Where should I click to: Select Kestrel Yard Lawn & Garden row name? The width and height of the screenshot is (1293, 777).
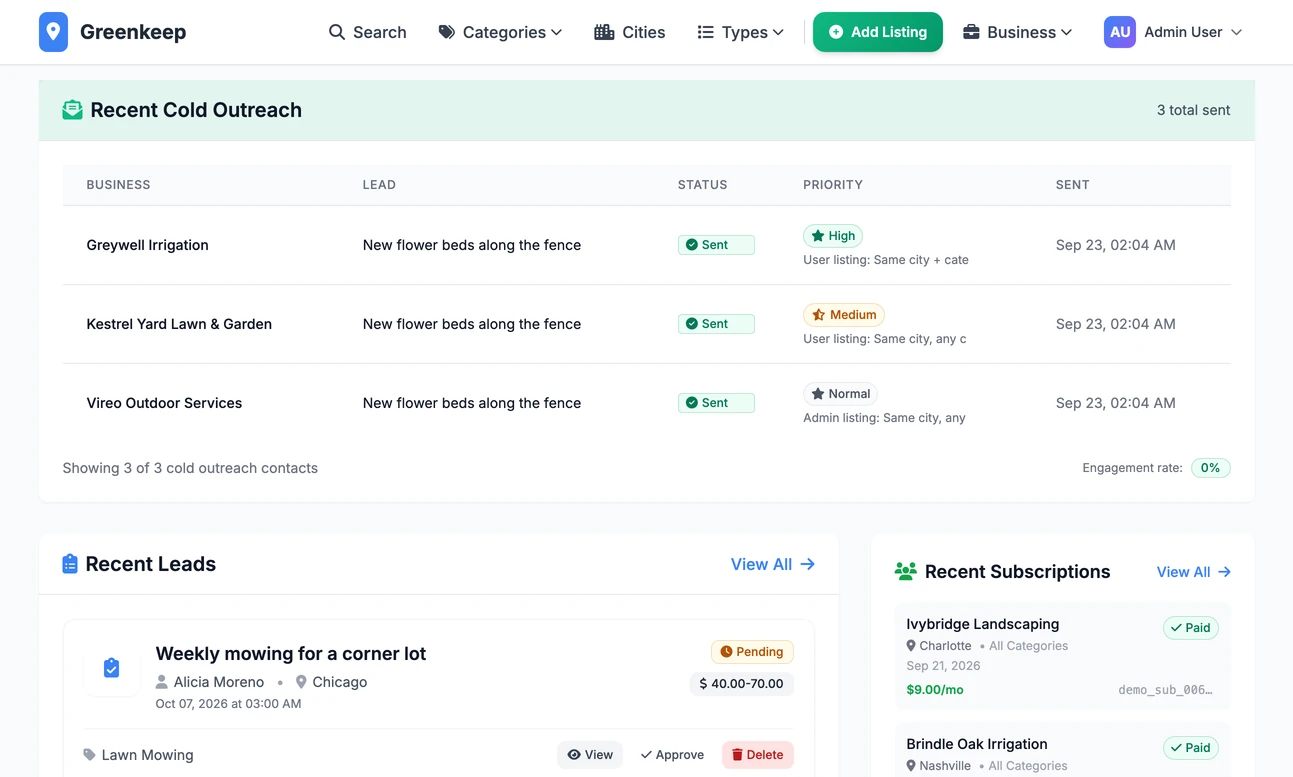[179, 324]
